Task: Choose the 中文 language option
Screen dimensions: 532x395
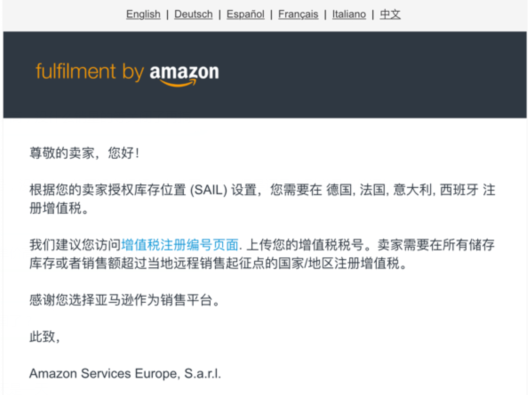Action: tap(390, 14)
